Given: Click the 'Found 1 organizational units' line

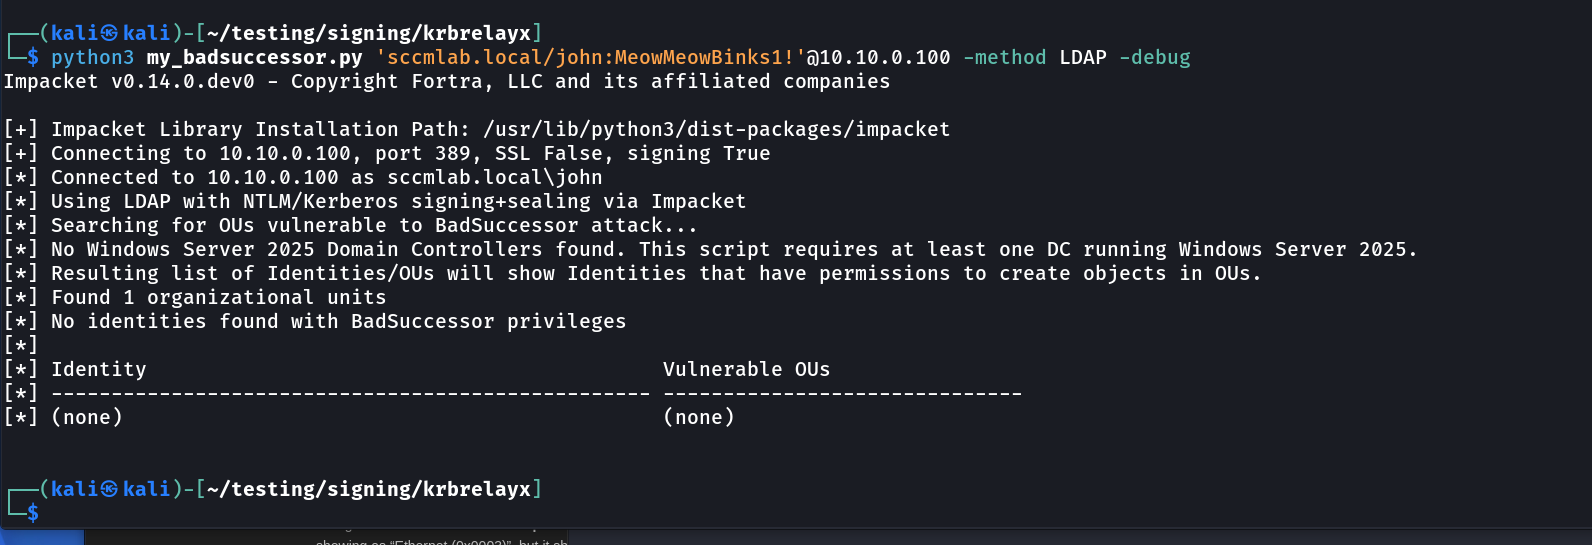Looking at the screenshot, I should [218, 298].
